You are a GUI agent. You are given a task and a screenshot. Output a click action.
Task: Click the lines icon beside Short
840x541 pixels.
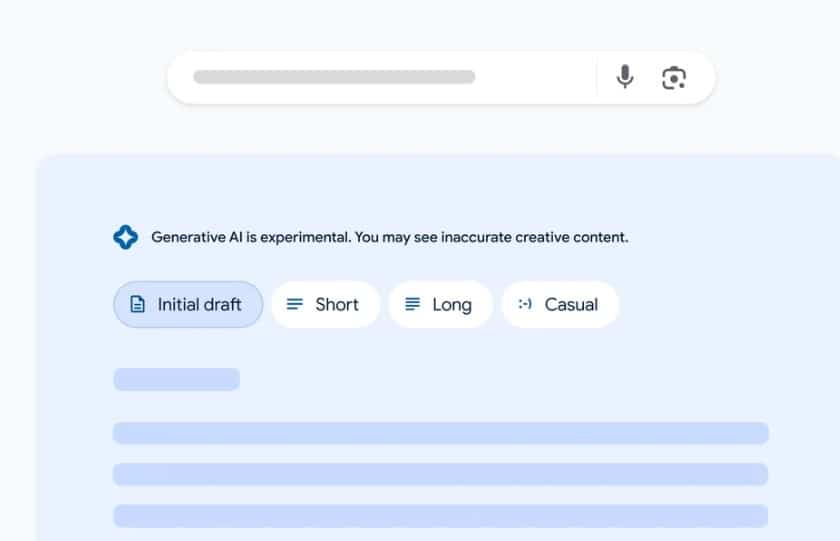tap(295, 305)
